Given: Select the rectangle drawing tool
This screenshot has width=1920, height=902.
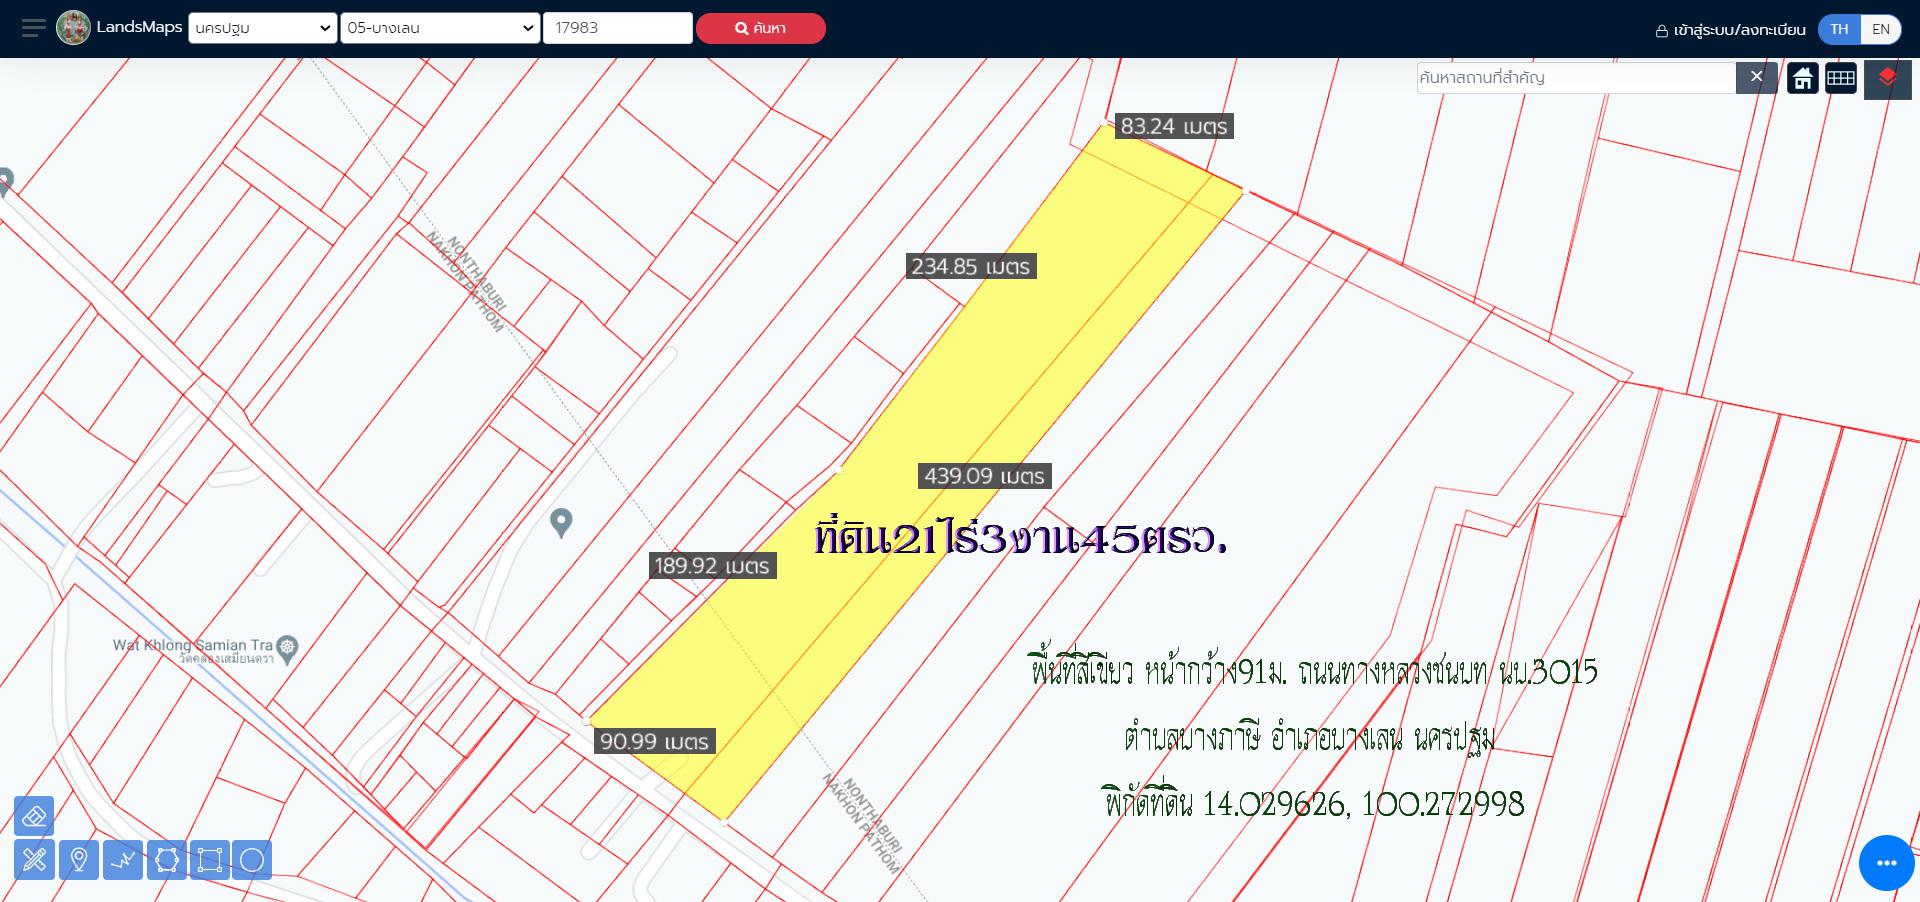Looking at the screenshot, I should [209, 860].
